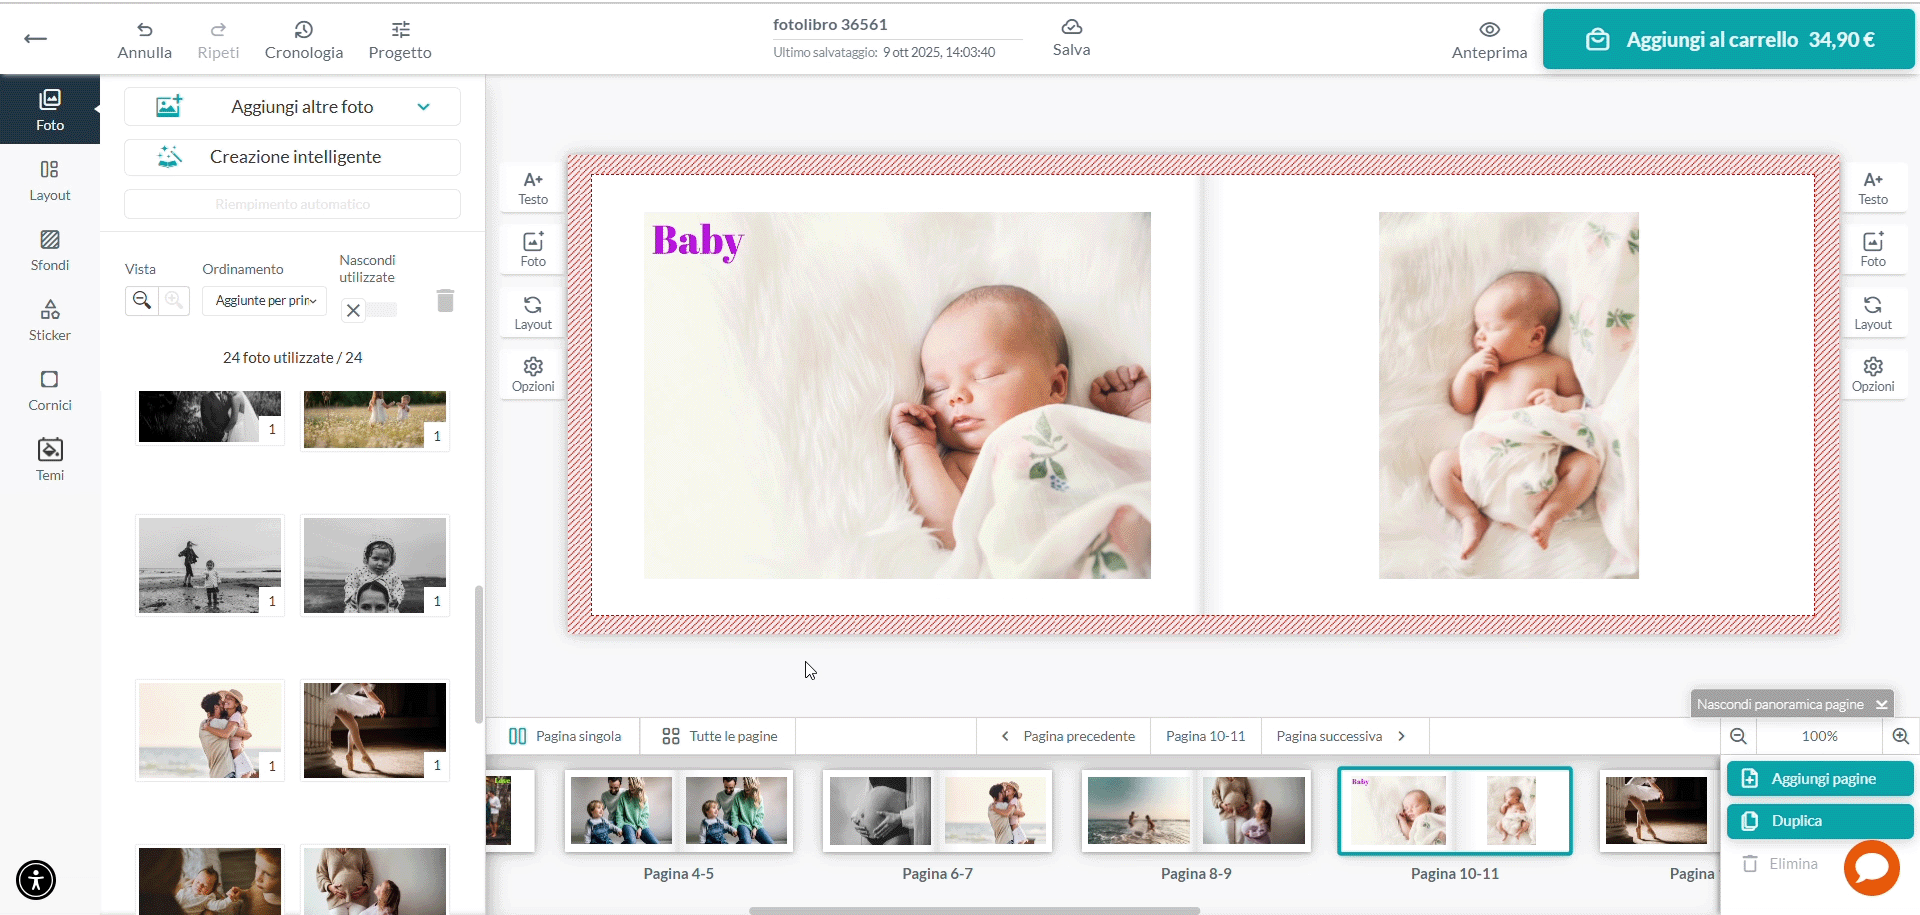Viewport: 1920px width, 915px height.
Task: Open Anteprima preview
Action: point(1489,40)
